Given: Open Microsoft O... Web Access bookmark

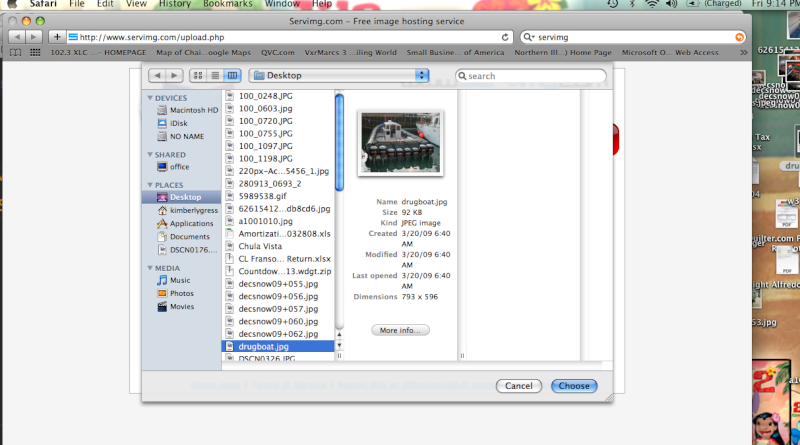Looking at the screenshot, I should coord(670,53).
